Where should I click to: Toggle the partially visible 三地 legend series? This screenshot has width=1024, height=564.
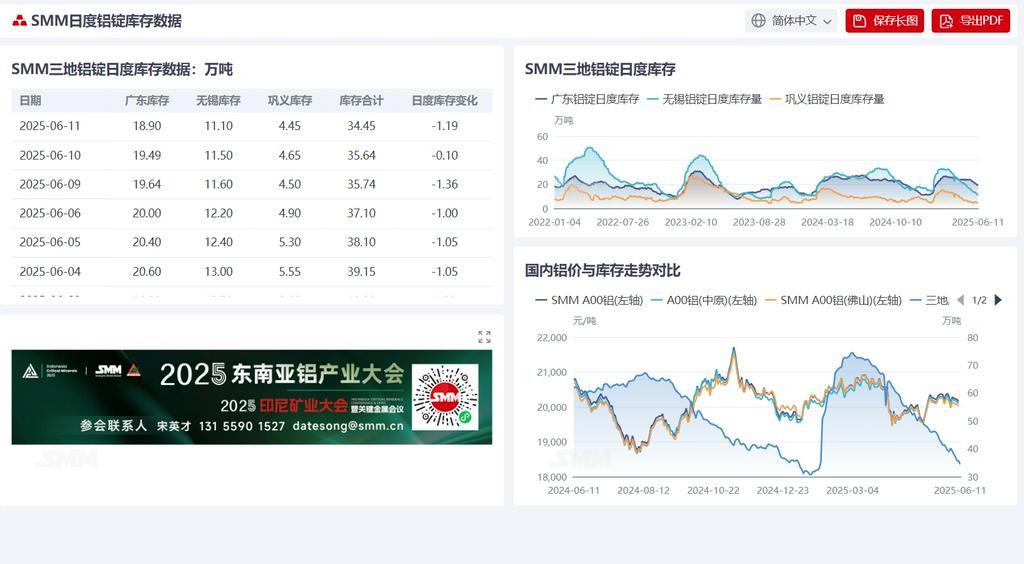(x=929, y=300)
